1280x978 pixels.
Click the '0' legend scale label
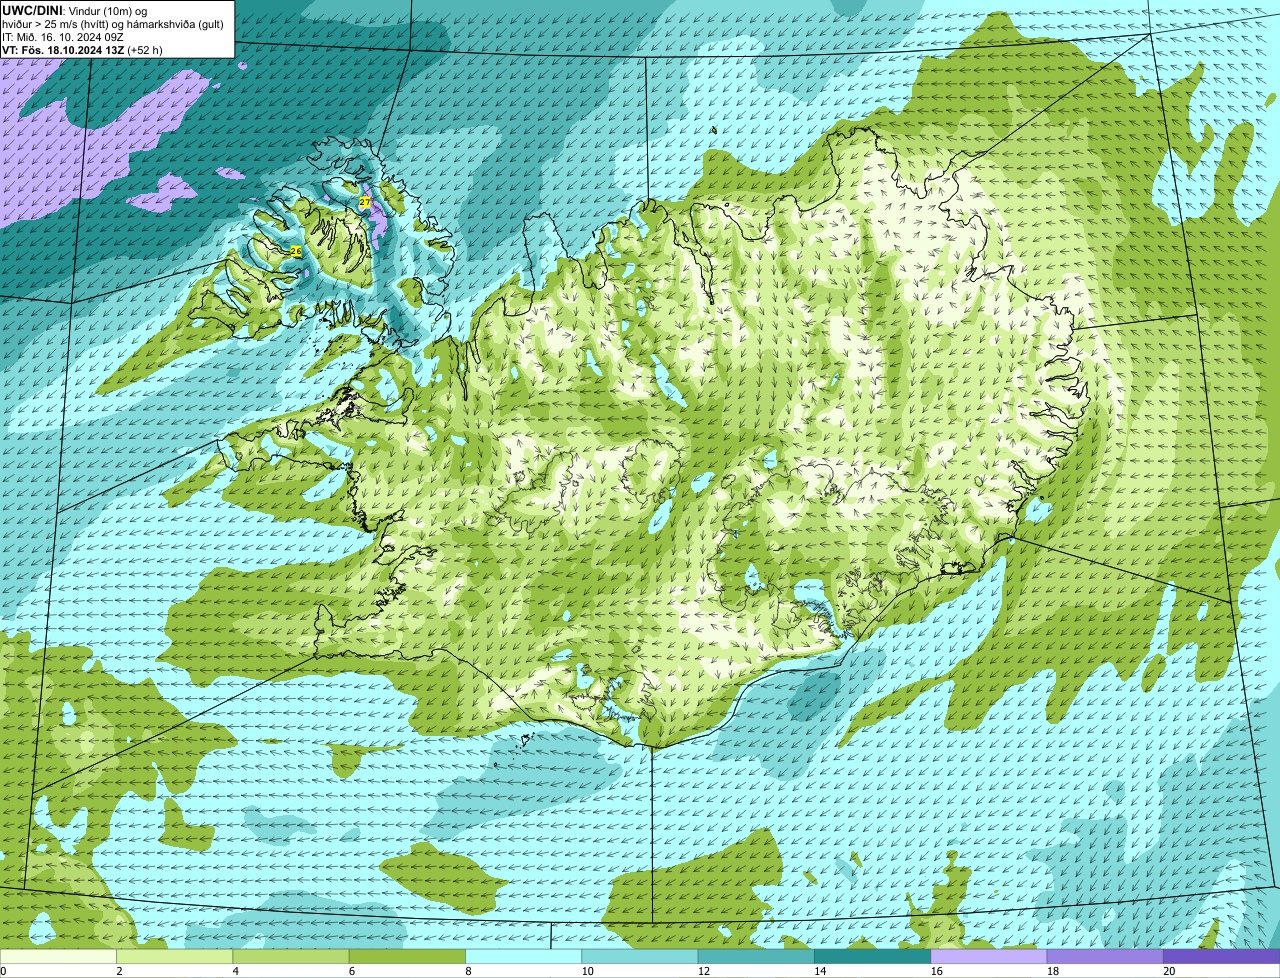pos(4,971)
